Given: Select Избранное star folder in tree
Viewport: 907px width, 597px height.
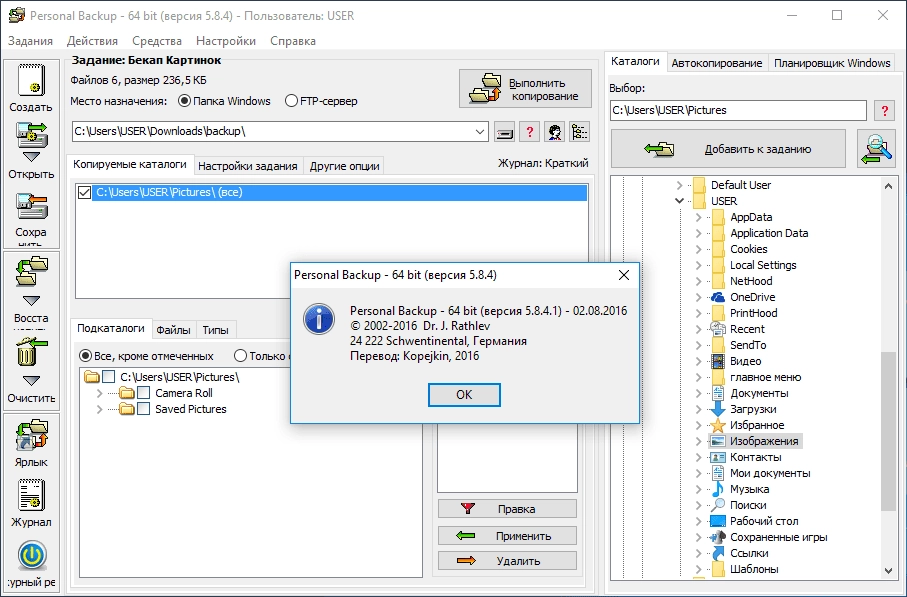Looking at the screenshot, I should [x=757, y=425].
